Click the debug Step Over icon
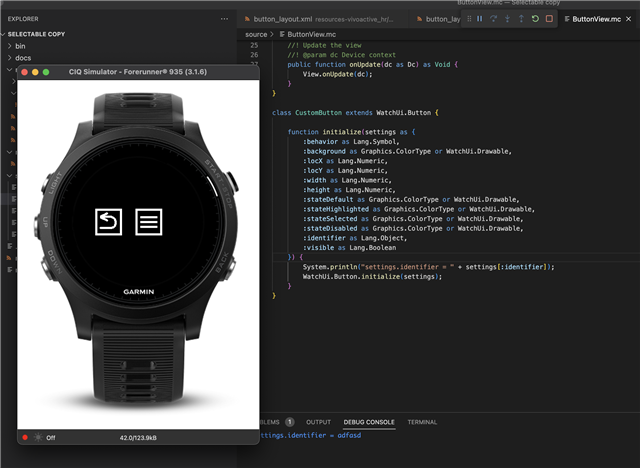 pos(493,19)
